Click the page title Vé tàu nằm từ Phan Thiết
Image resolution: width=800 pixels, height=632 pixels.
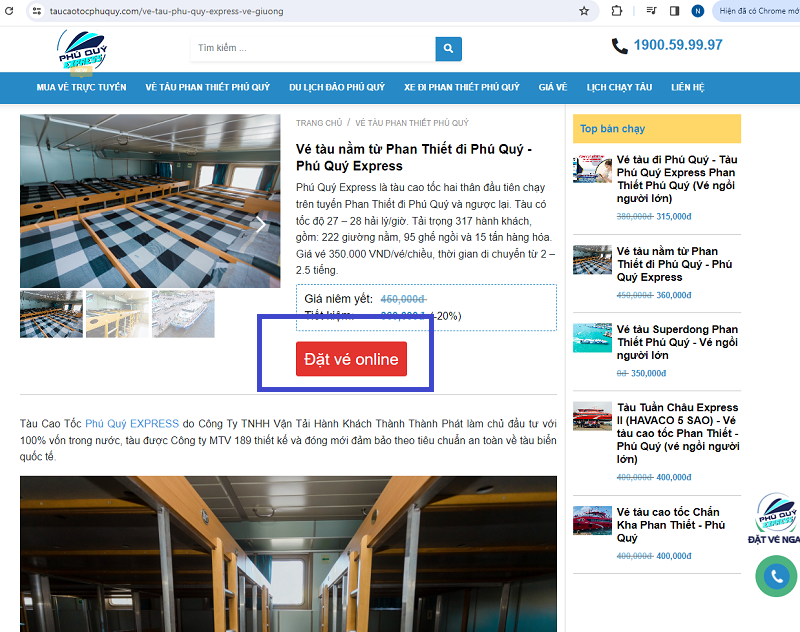[414, 158]
